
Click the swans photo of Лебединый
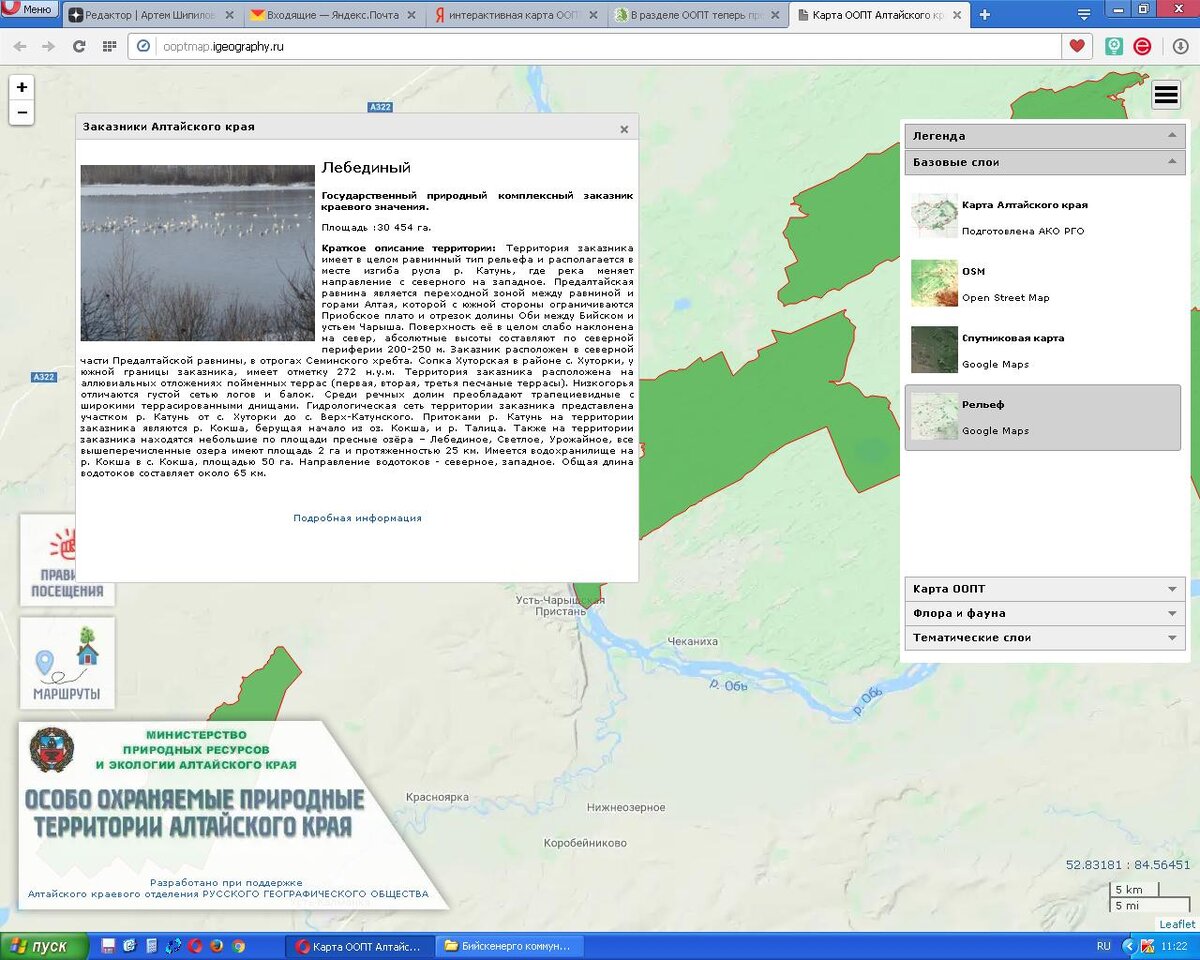198,253
